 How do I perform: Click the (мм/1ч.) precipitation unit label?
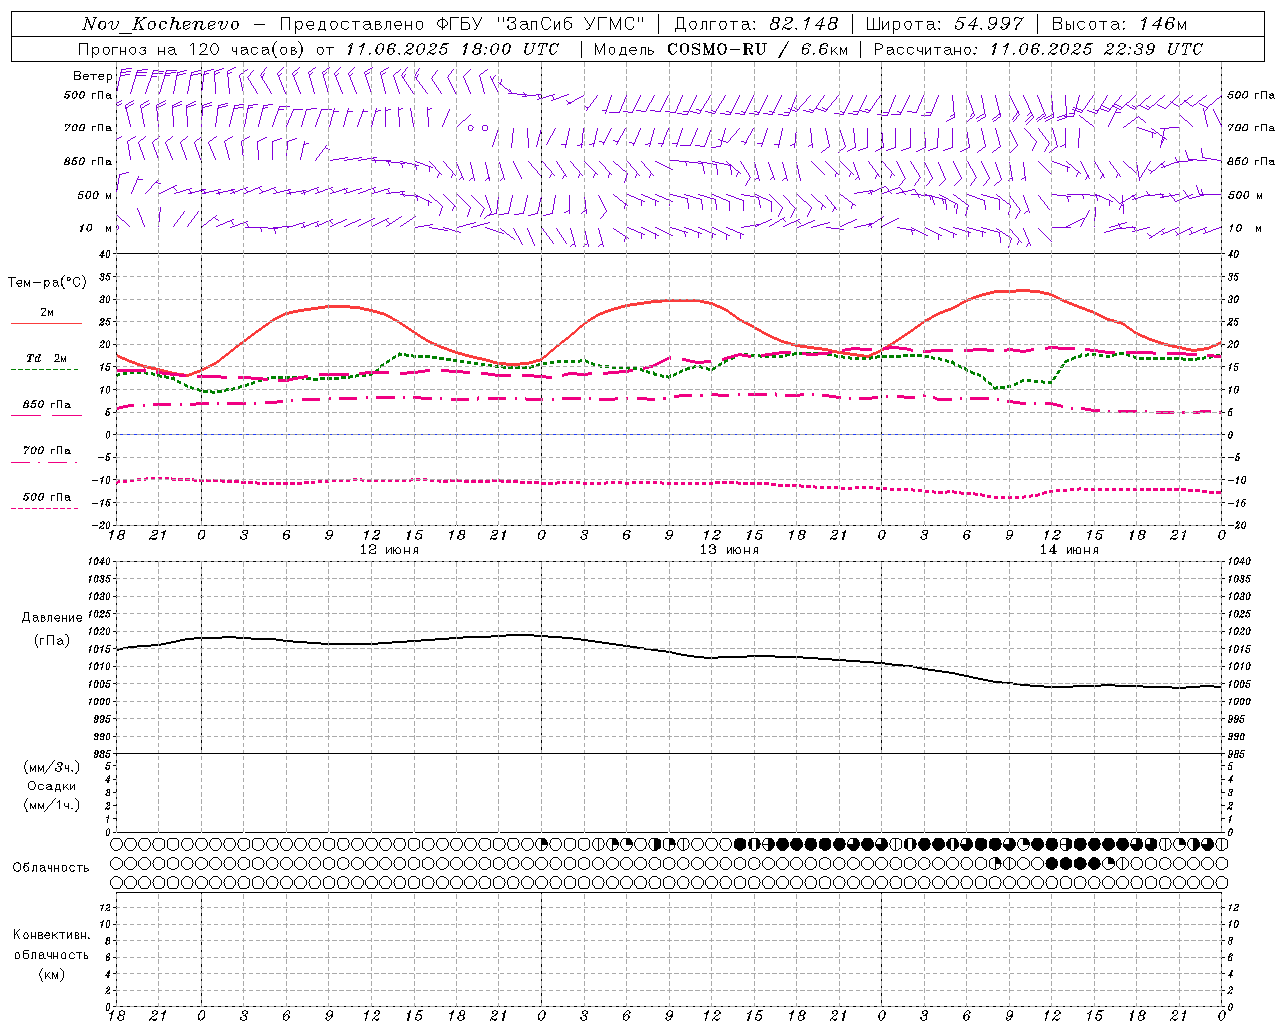pyautogui.click(x=52, y=805)
